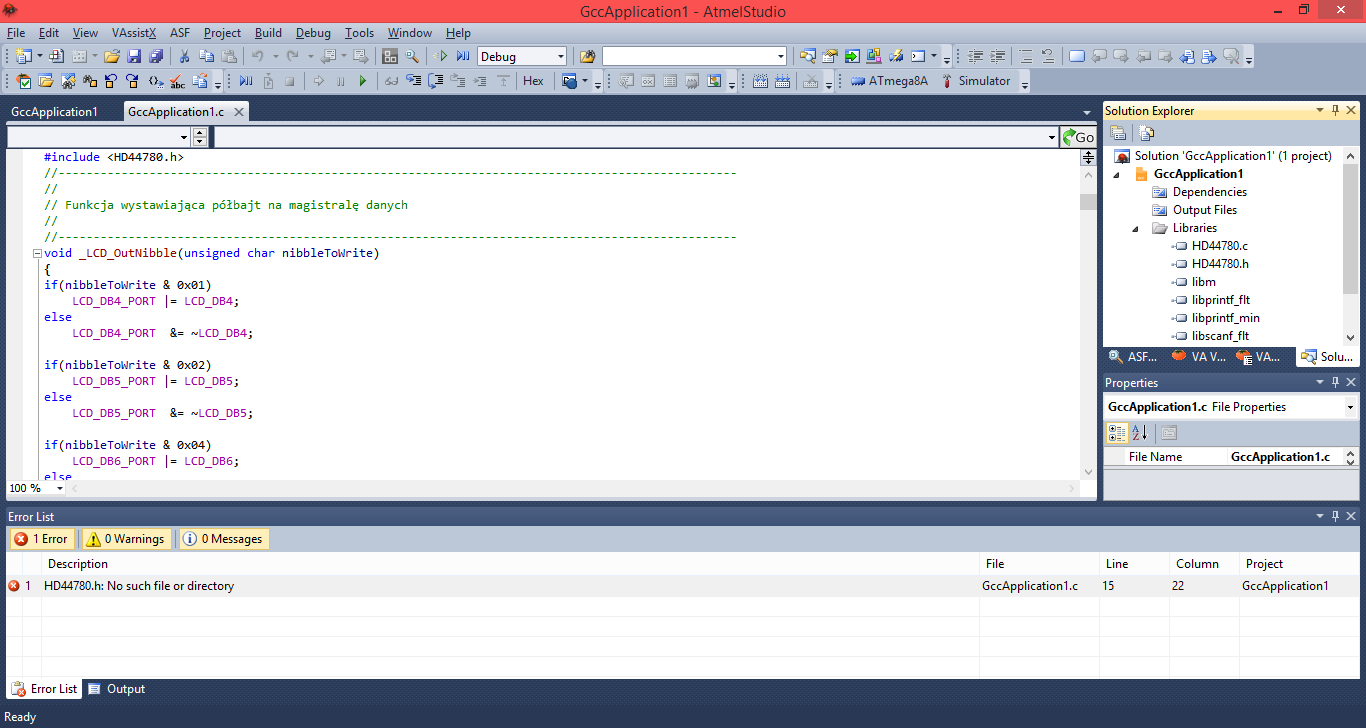Open the Tools menu
Viewport: 1366px width, 728px height.
359,33
